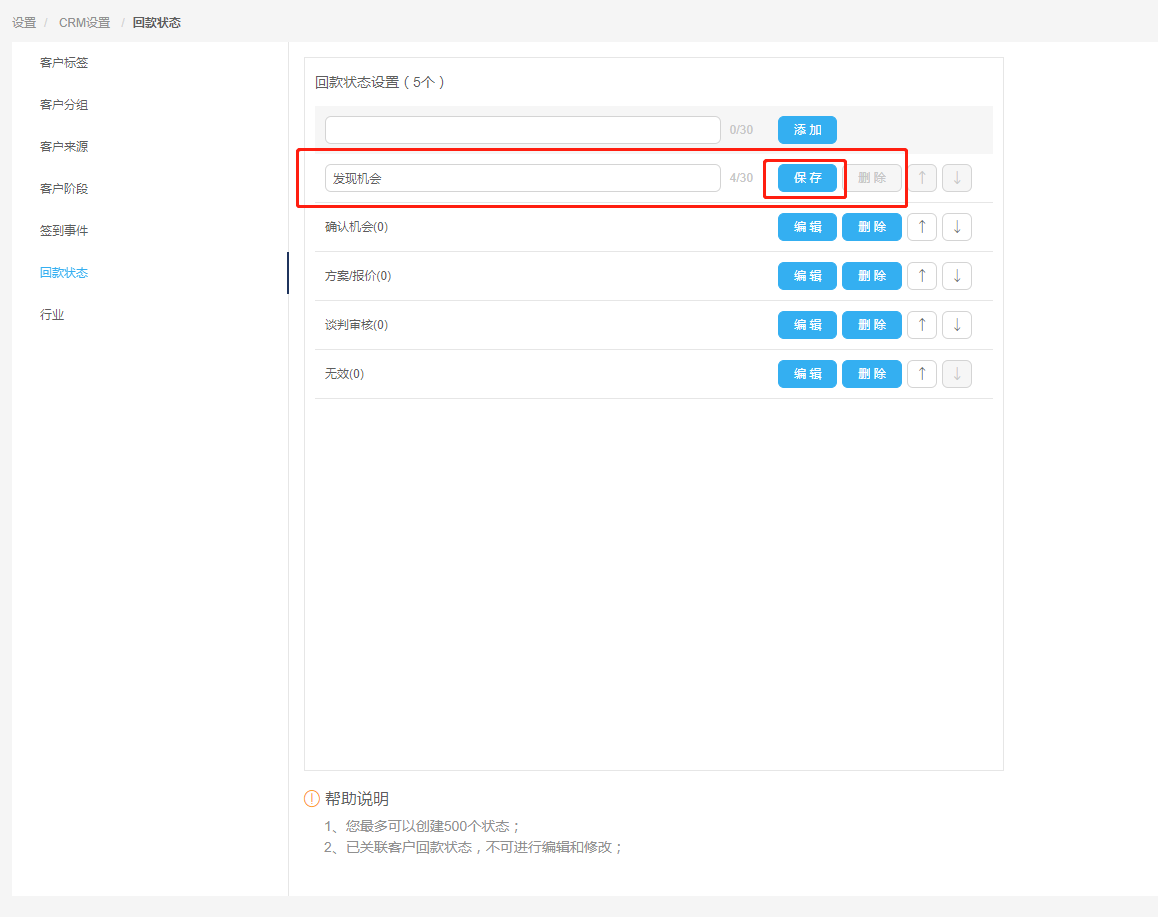Move 方案/报价 up with arrow icon
This screenshot has width=1158, height=917.
point(921,276)
